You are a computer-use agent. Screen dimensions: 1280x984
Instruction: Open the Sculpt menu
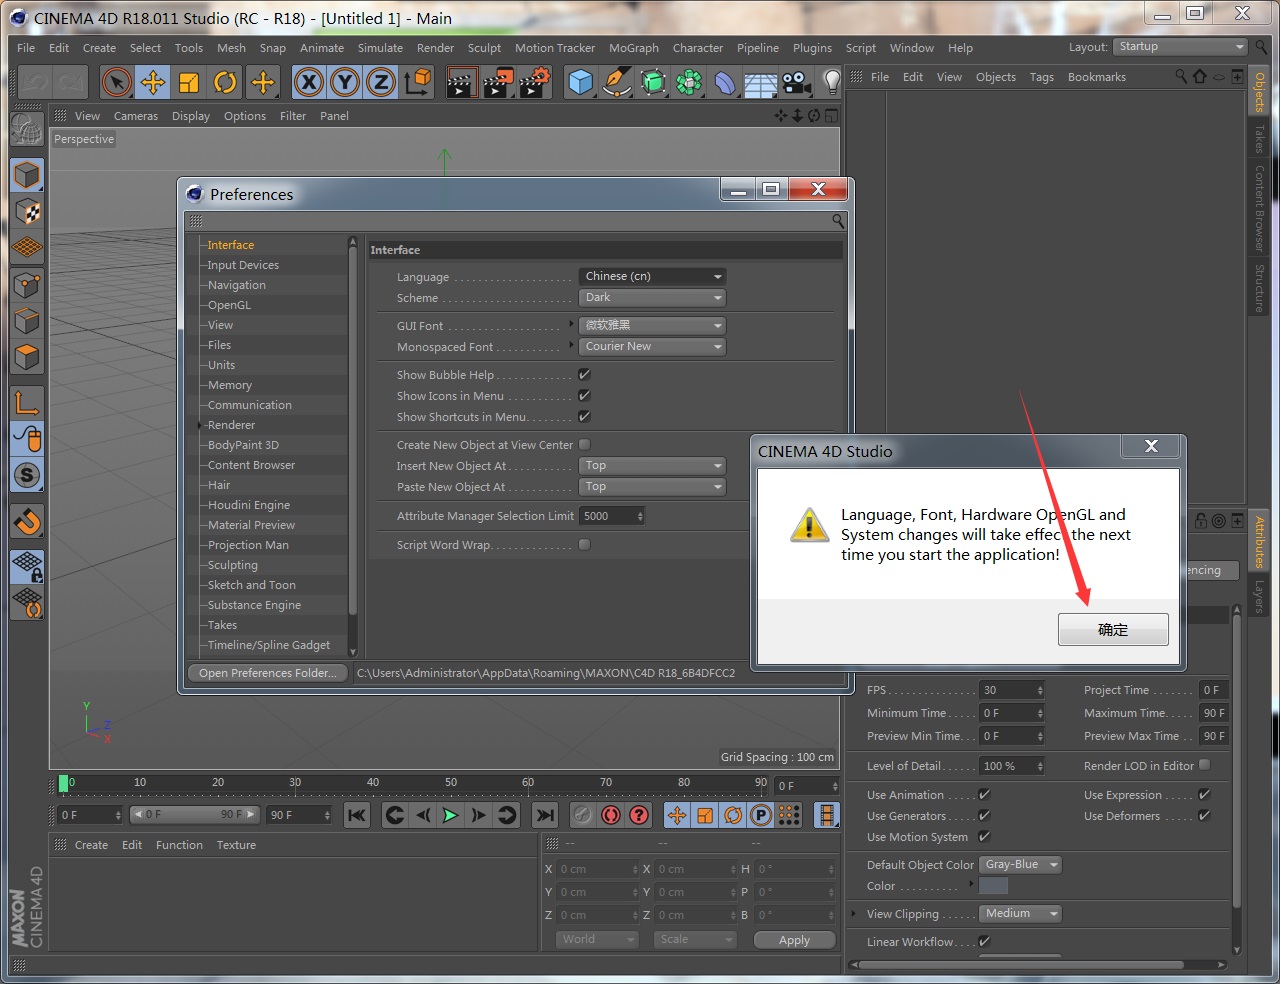tap(484, 47)
